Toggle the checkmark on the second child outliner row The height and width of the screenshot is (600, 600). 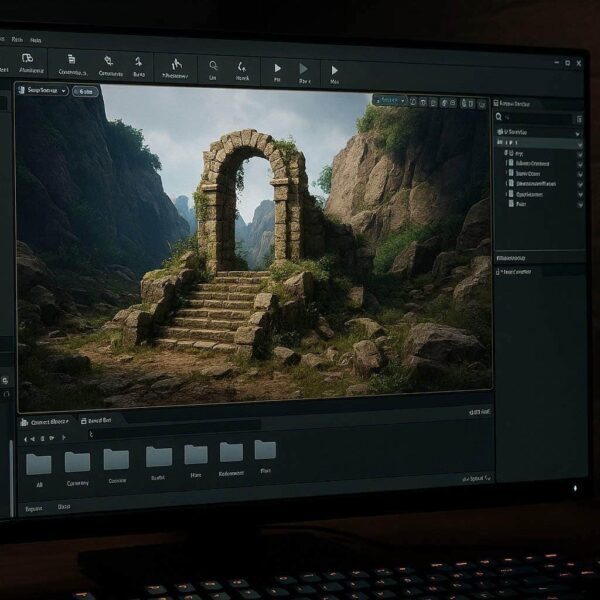[580, 164]
